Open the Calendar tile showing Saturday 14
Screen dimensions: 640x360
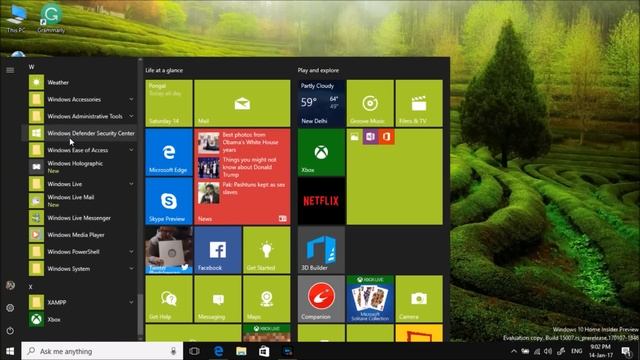169,103
